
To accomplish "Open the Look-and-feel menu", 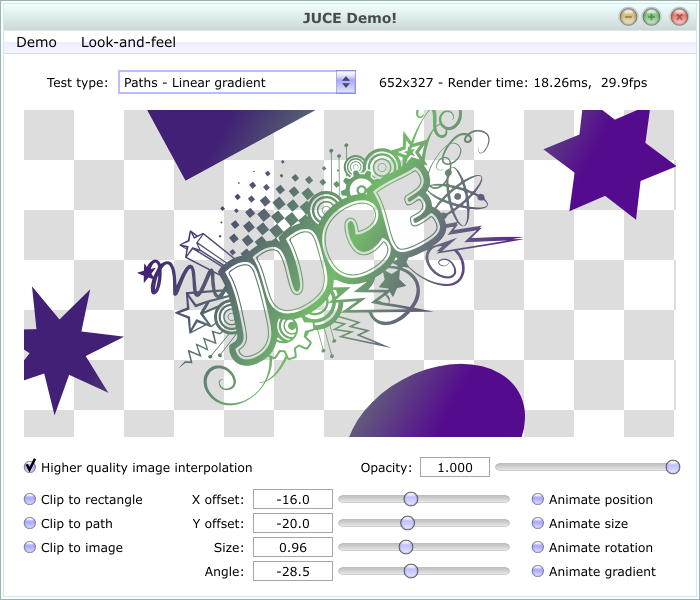I will coord(128,42).
